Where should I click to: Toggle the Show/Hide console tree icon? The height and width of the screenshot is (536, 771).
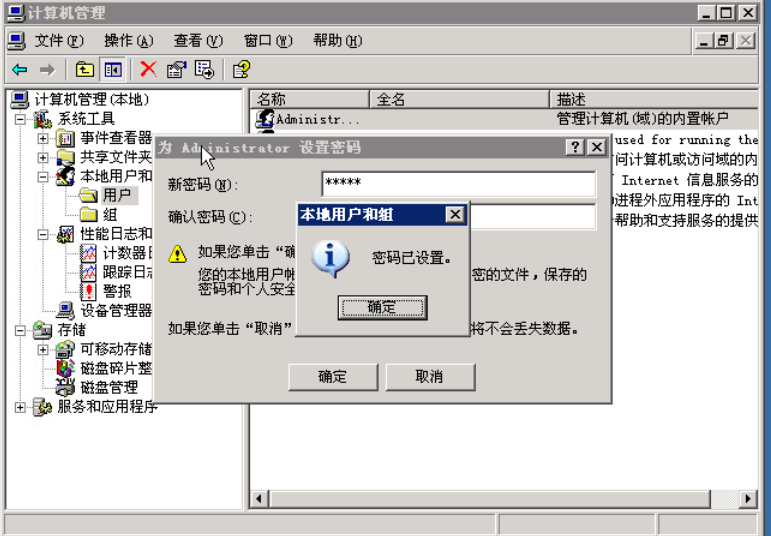coord(113,70)
